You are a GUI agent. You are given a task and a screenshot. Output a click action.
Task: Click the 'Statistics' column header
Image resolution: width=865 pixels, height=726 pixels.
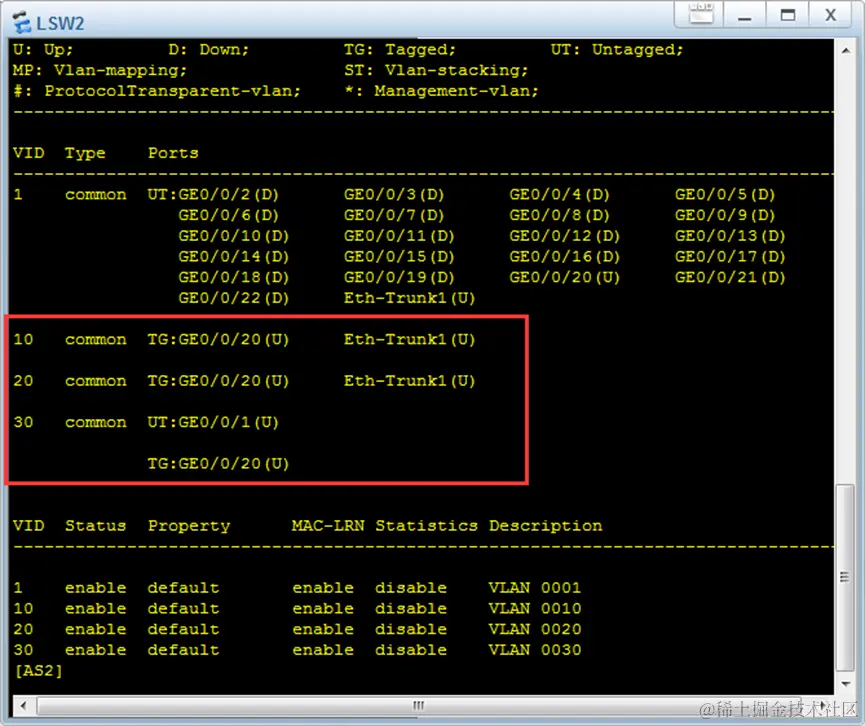point(426,525)
